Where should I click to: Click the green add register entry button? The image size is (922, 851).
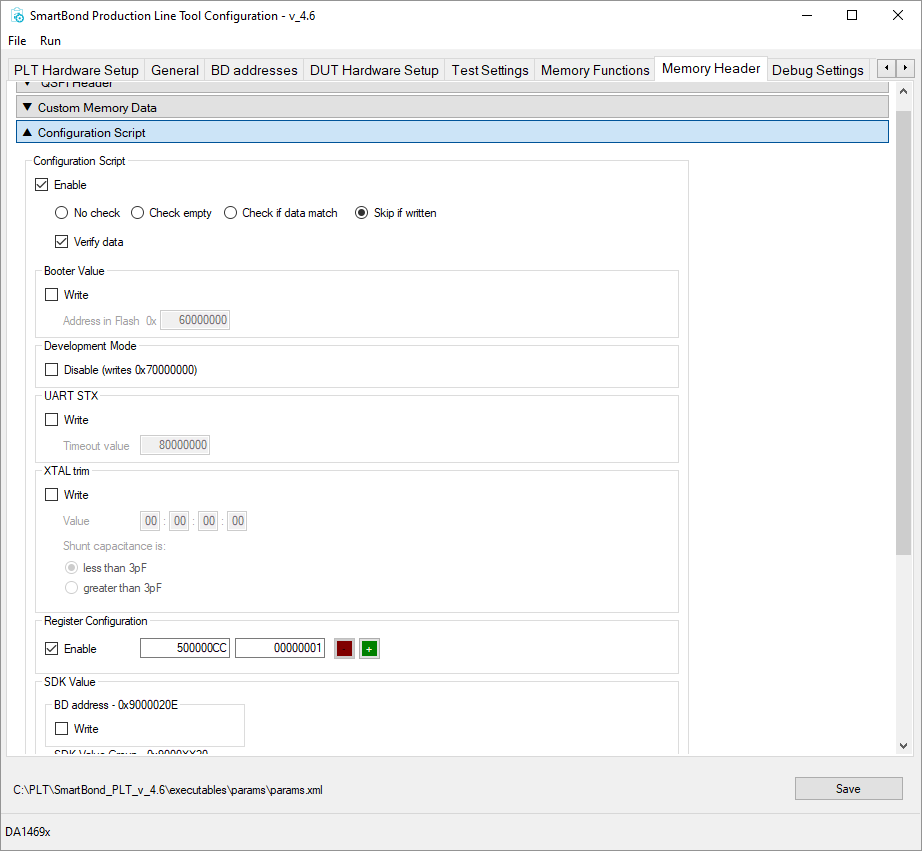coord(369,649)
